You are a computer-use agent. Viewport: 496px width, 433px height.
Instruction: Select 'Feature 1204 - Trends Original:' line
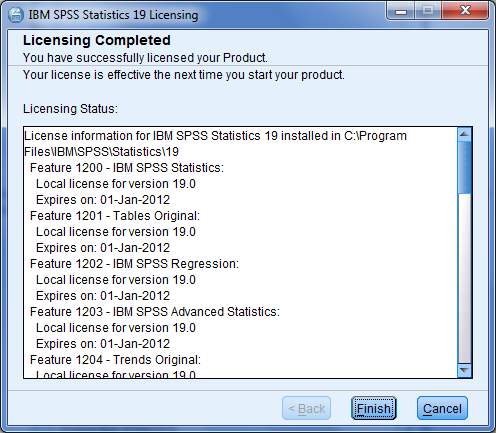115,360
